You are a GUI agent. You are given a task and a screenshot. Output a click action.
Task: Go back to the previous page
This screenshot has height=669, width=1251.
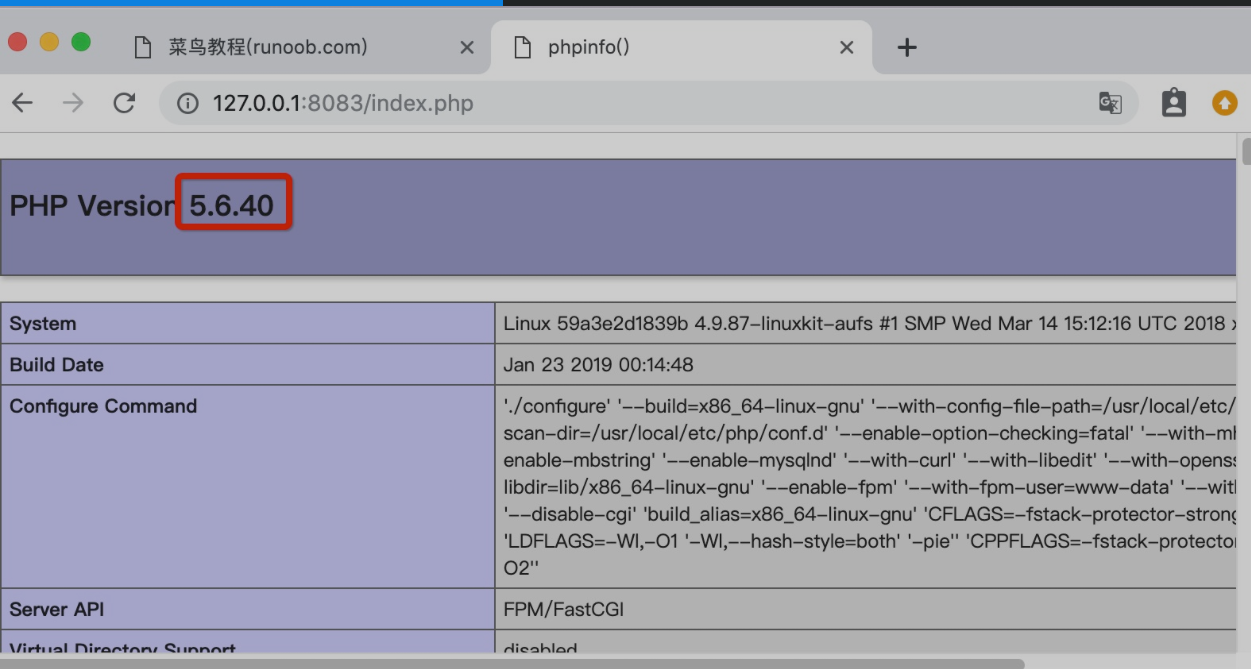click(x=22, y=103)
